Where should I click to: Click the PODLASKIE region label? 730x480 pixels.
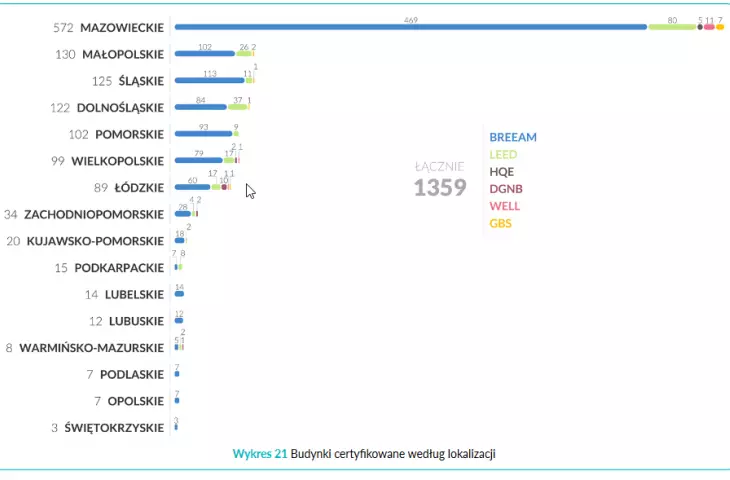[132, 375]
